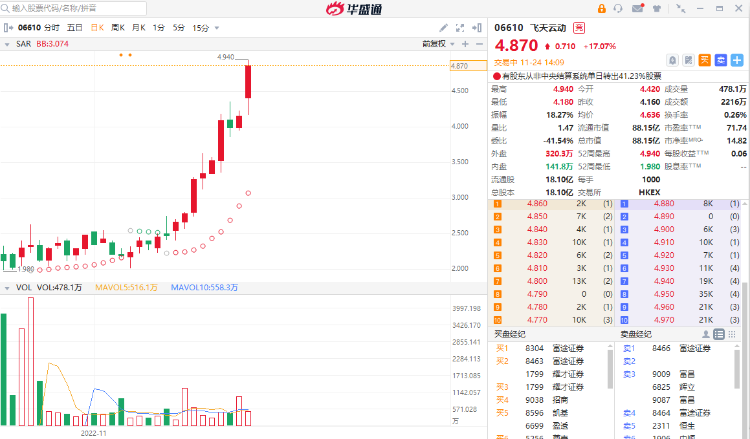Click the orange 买 buy button
Screen dimensions: 750x439
pyautogui.click(x=705, y=60)
